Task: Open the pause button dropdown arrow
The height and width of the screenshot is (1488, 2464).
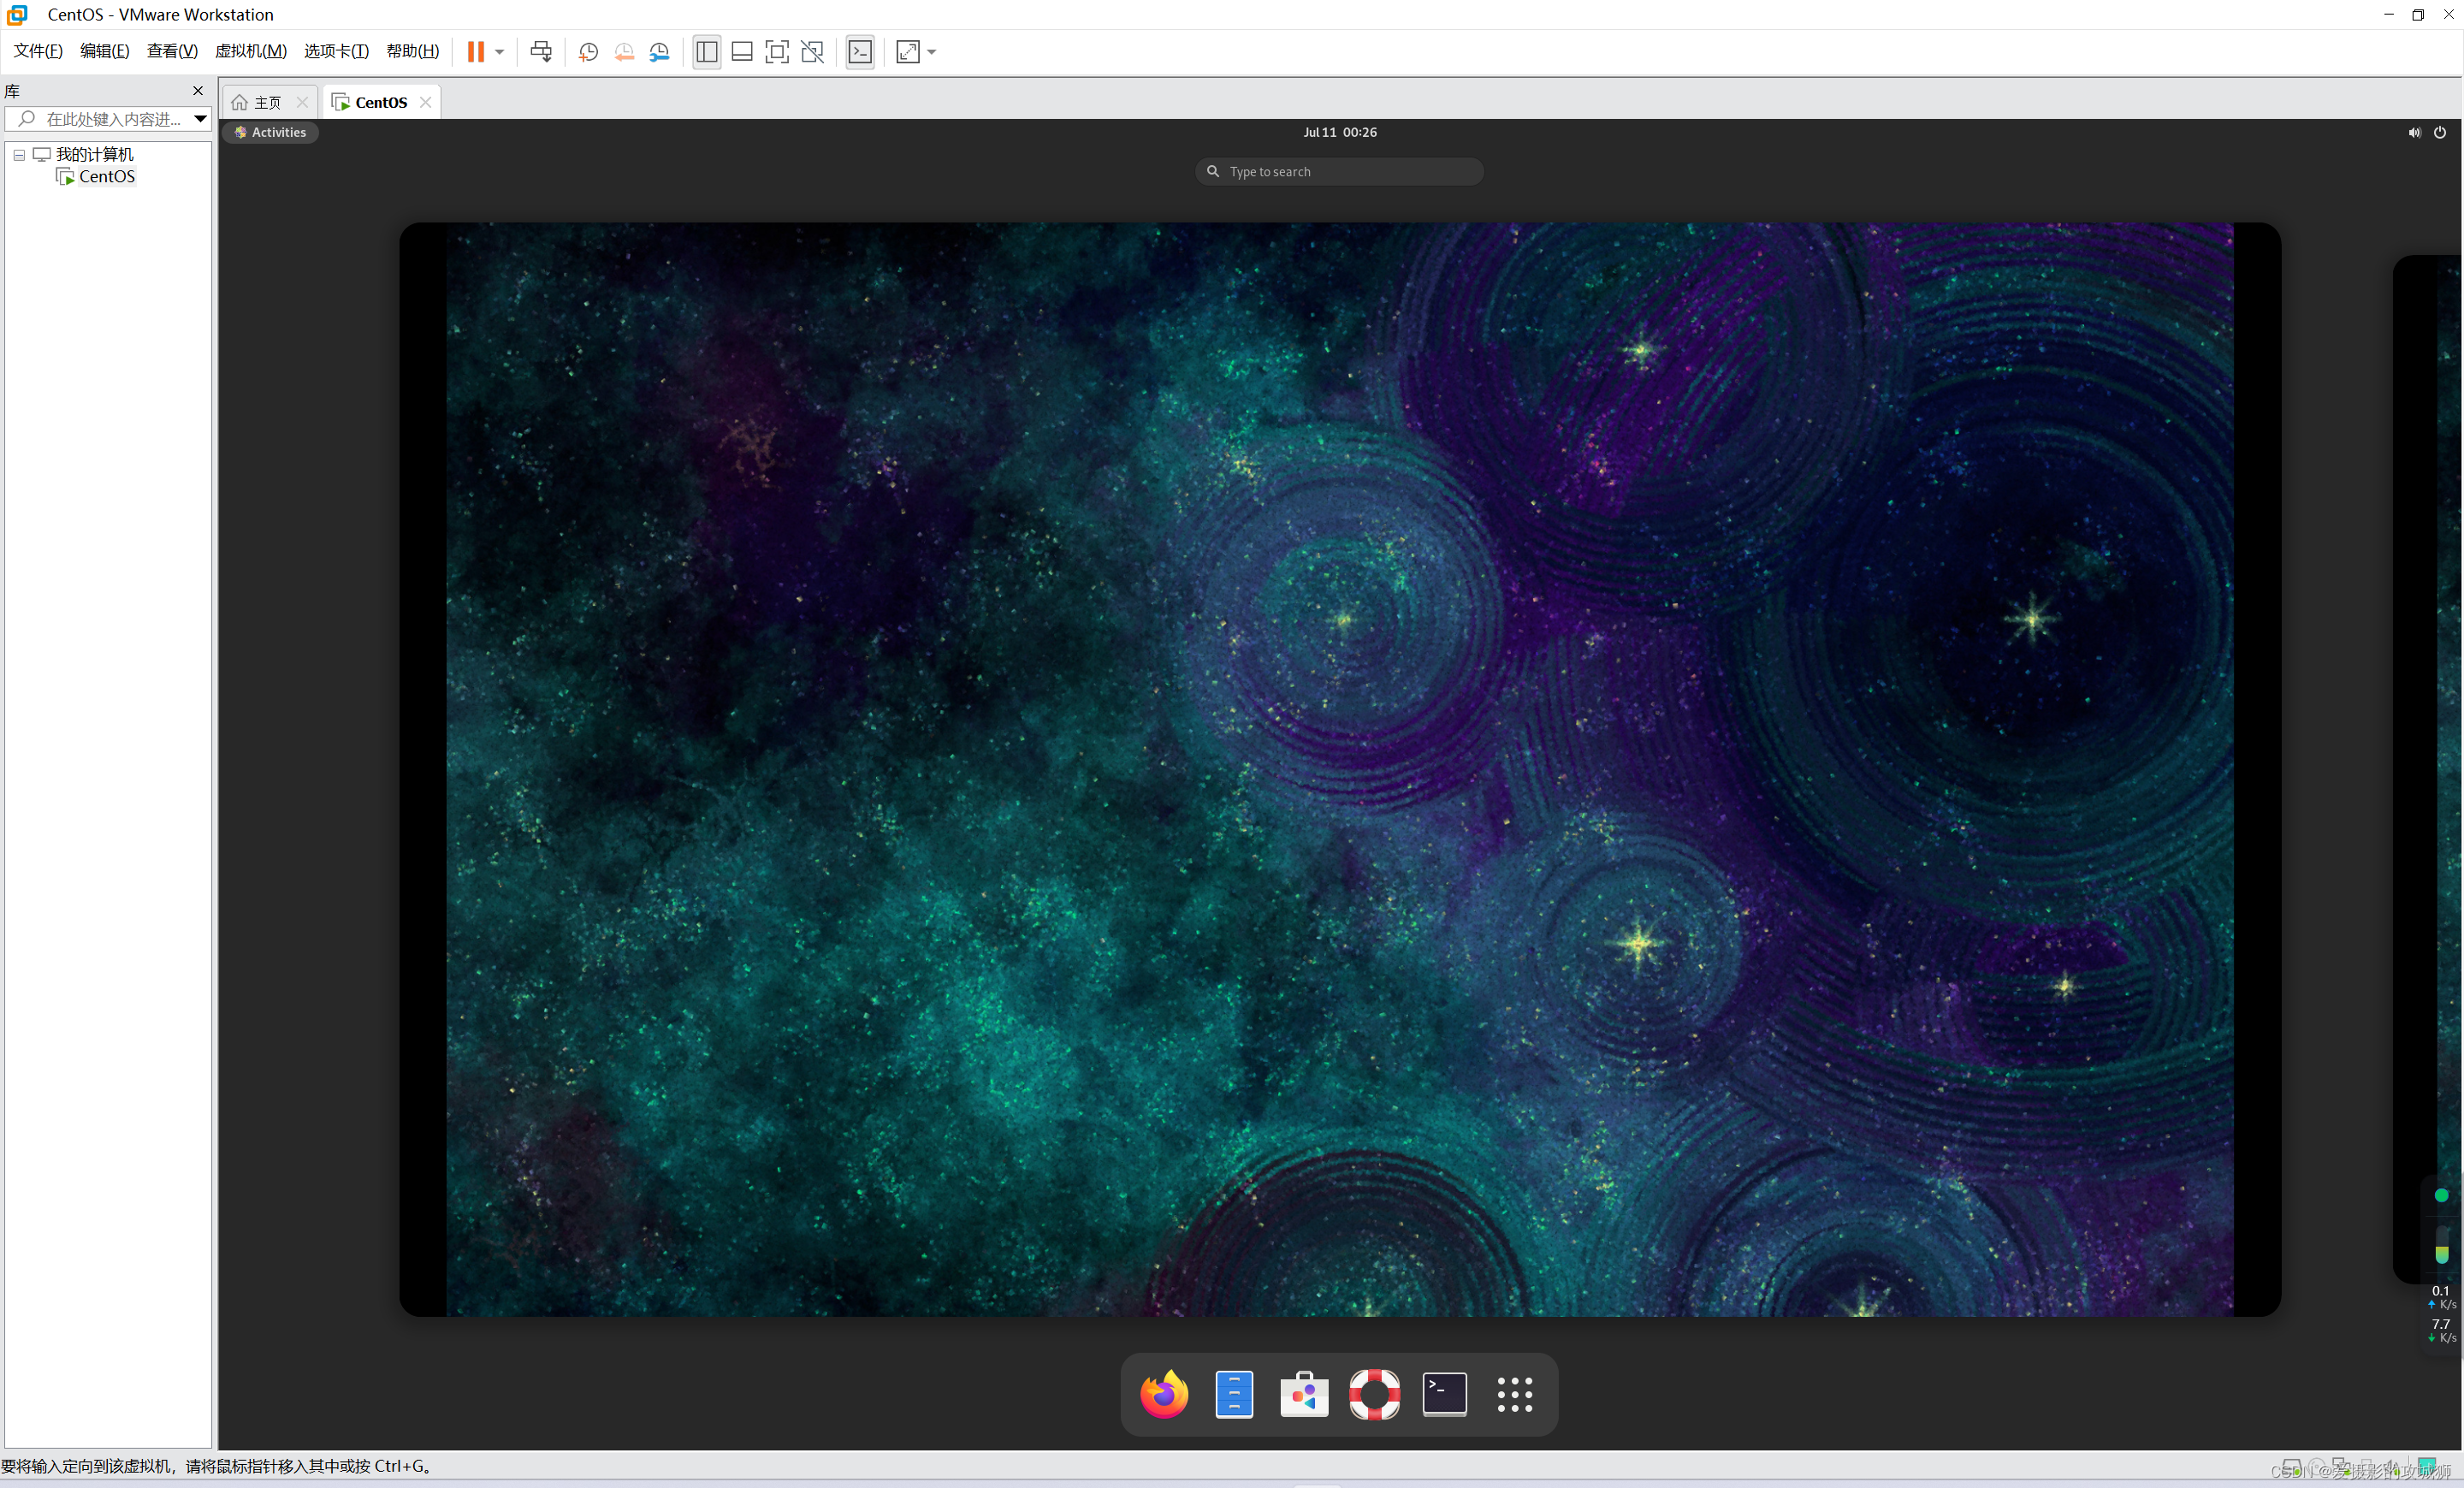Action: coord(499,52)
